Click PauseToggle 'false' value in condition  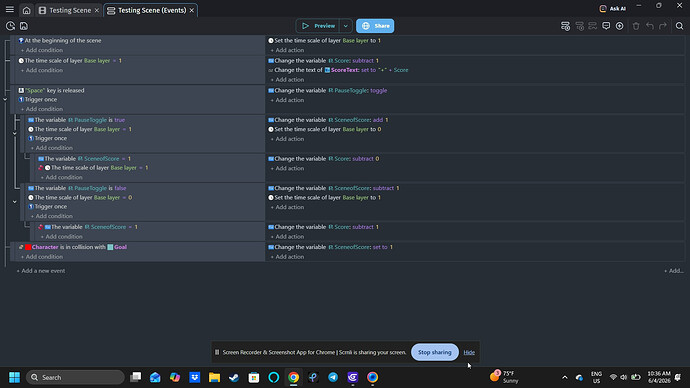click(x=120, y=188)
